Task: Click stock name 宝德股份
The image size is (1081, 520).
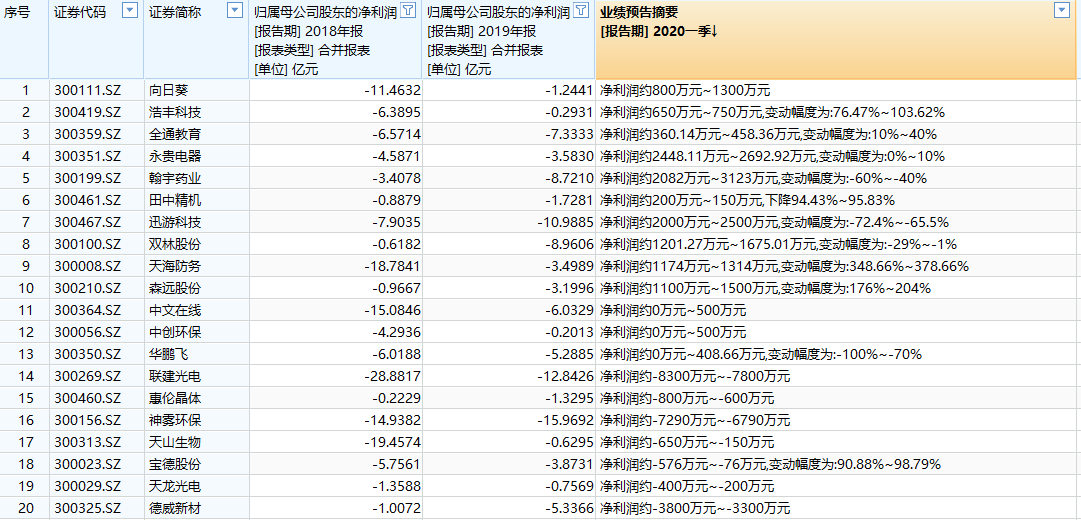Action: 175,465
